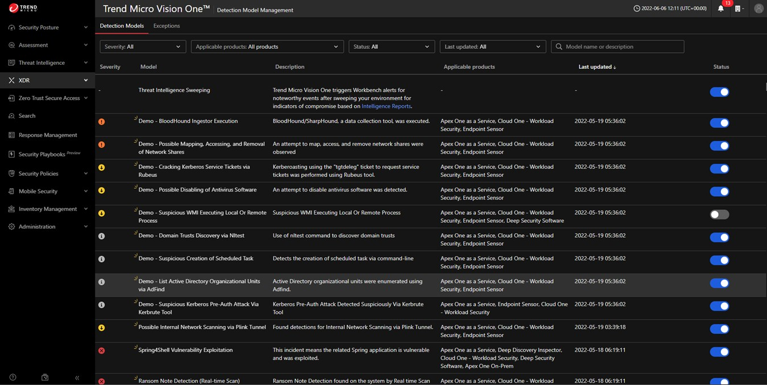Viewport: 767px width, 385px height.
Task: Sort by the Last updated column header
Action: tap(597, 67)
